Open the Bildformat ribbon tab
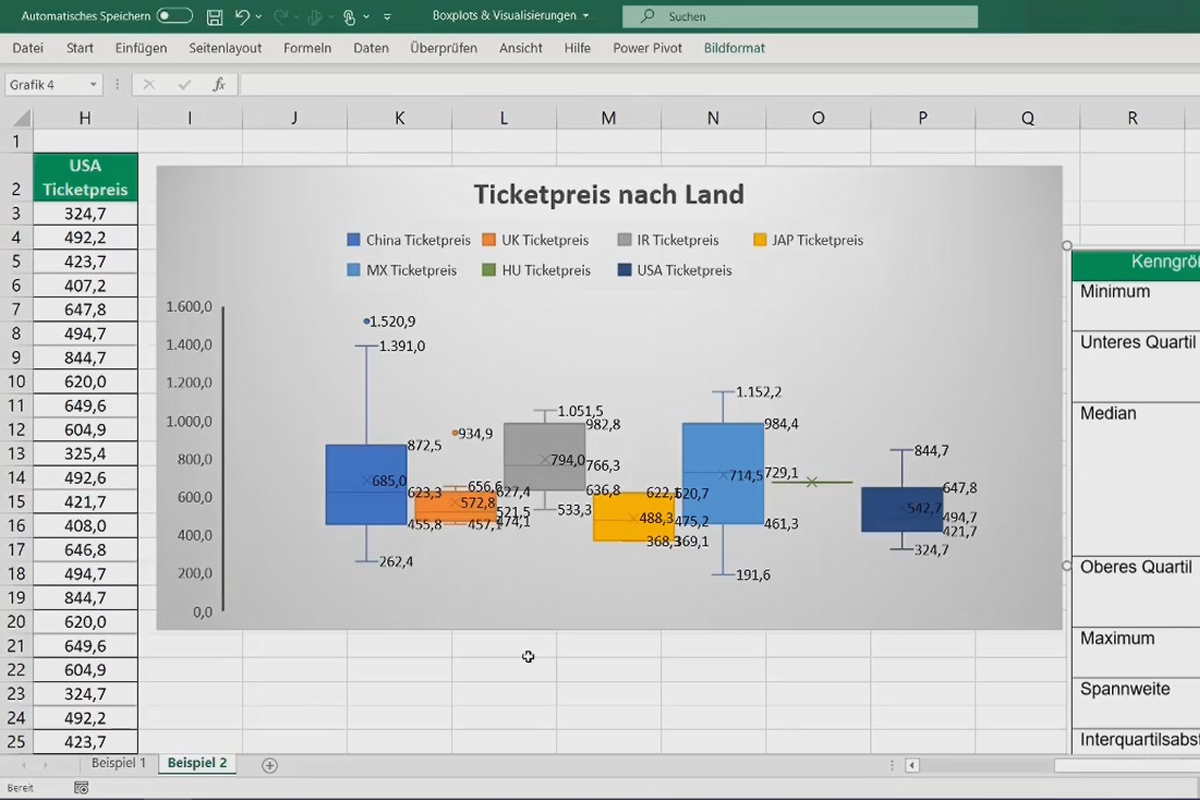 click(734, 48)
